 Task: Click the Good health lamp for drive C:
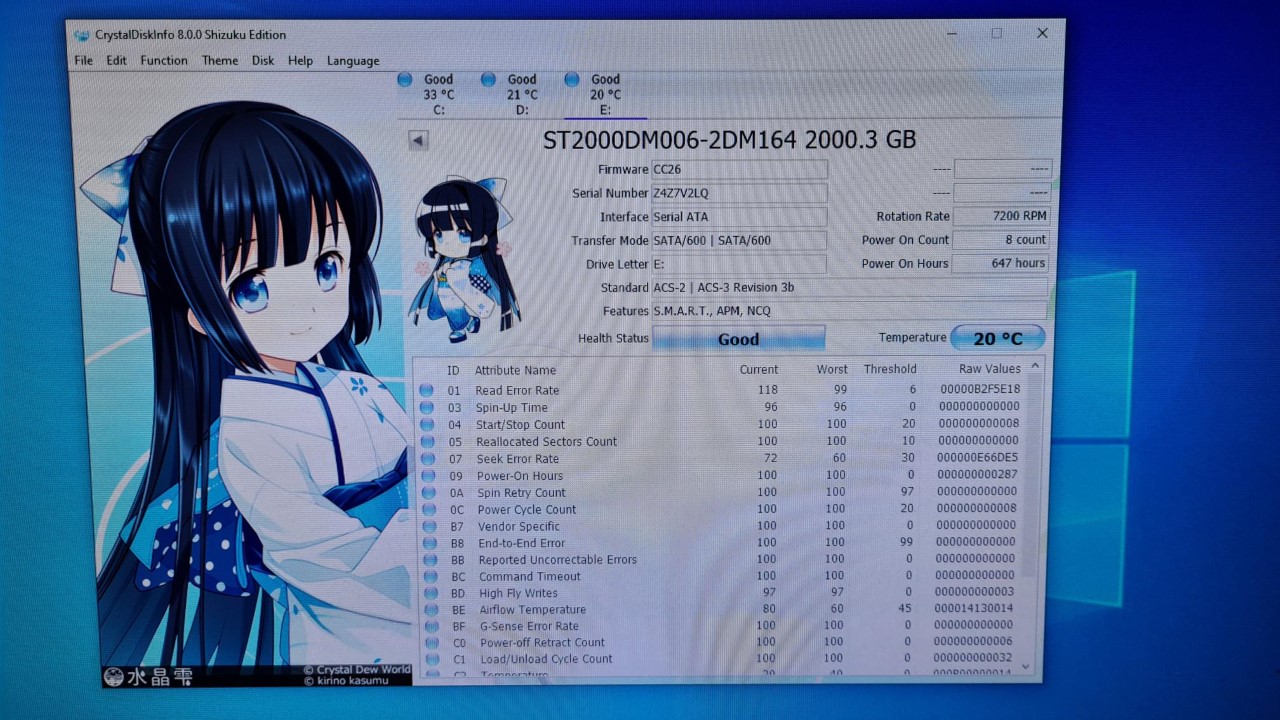point(404,79)
